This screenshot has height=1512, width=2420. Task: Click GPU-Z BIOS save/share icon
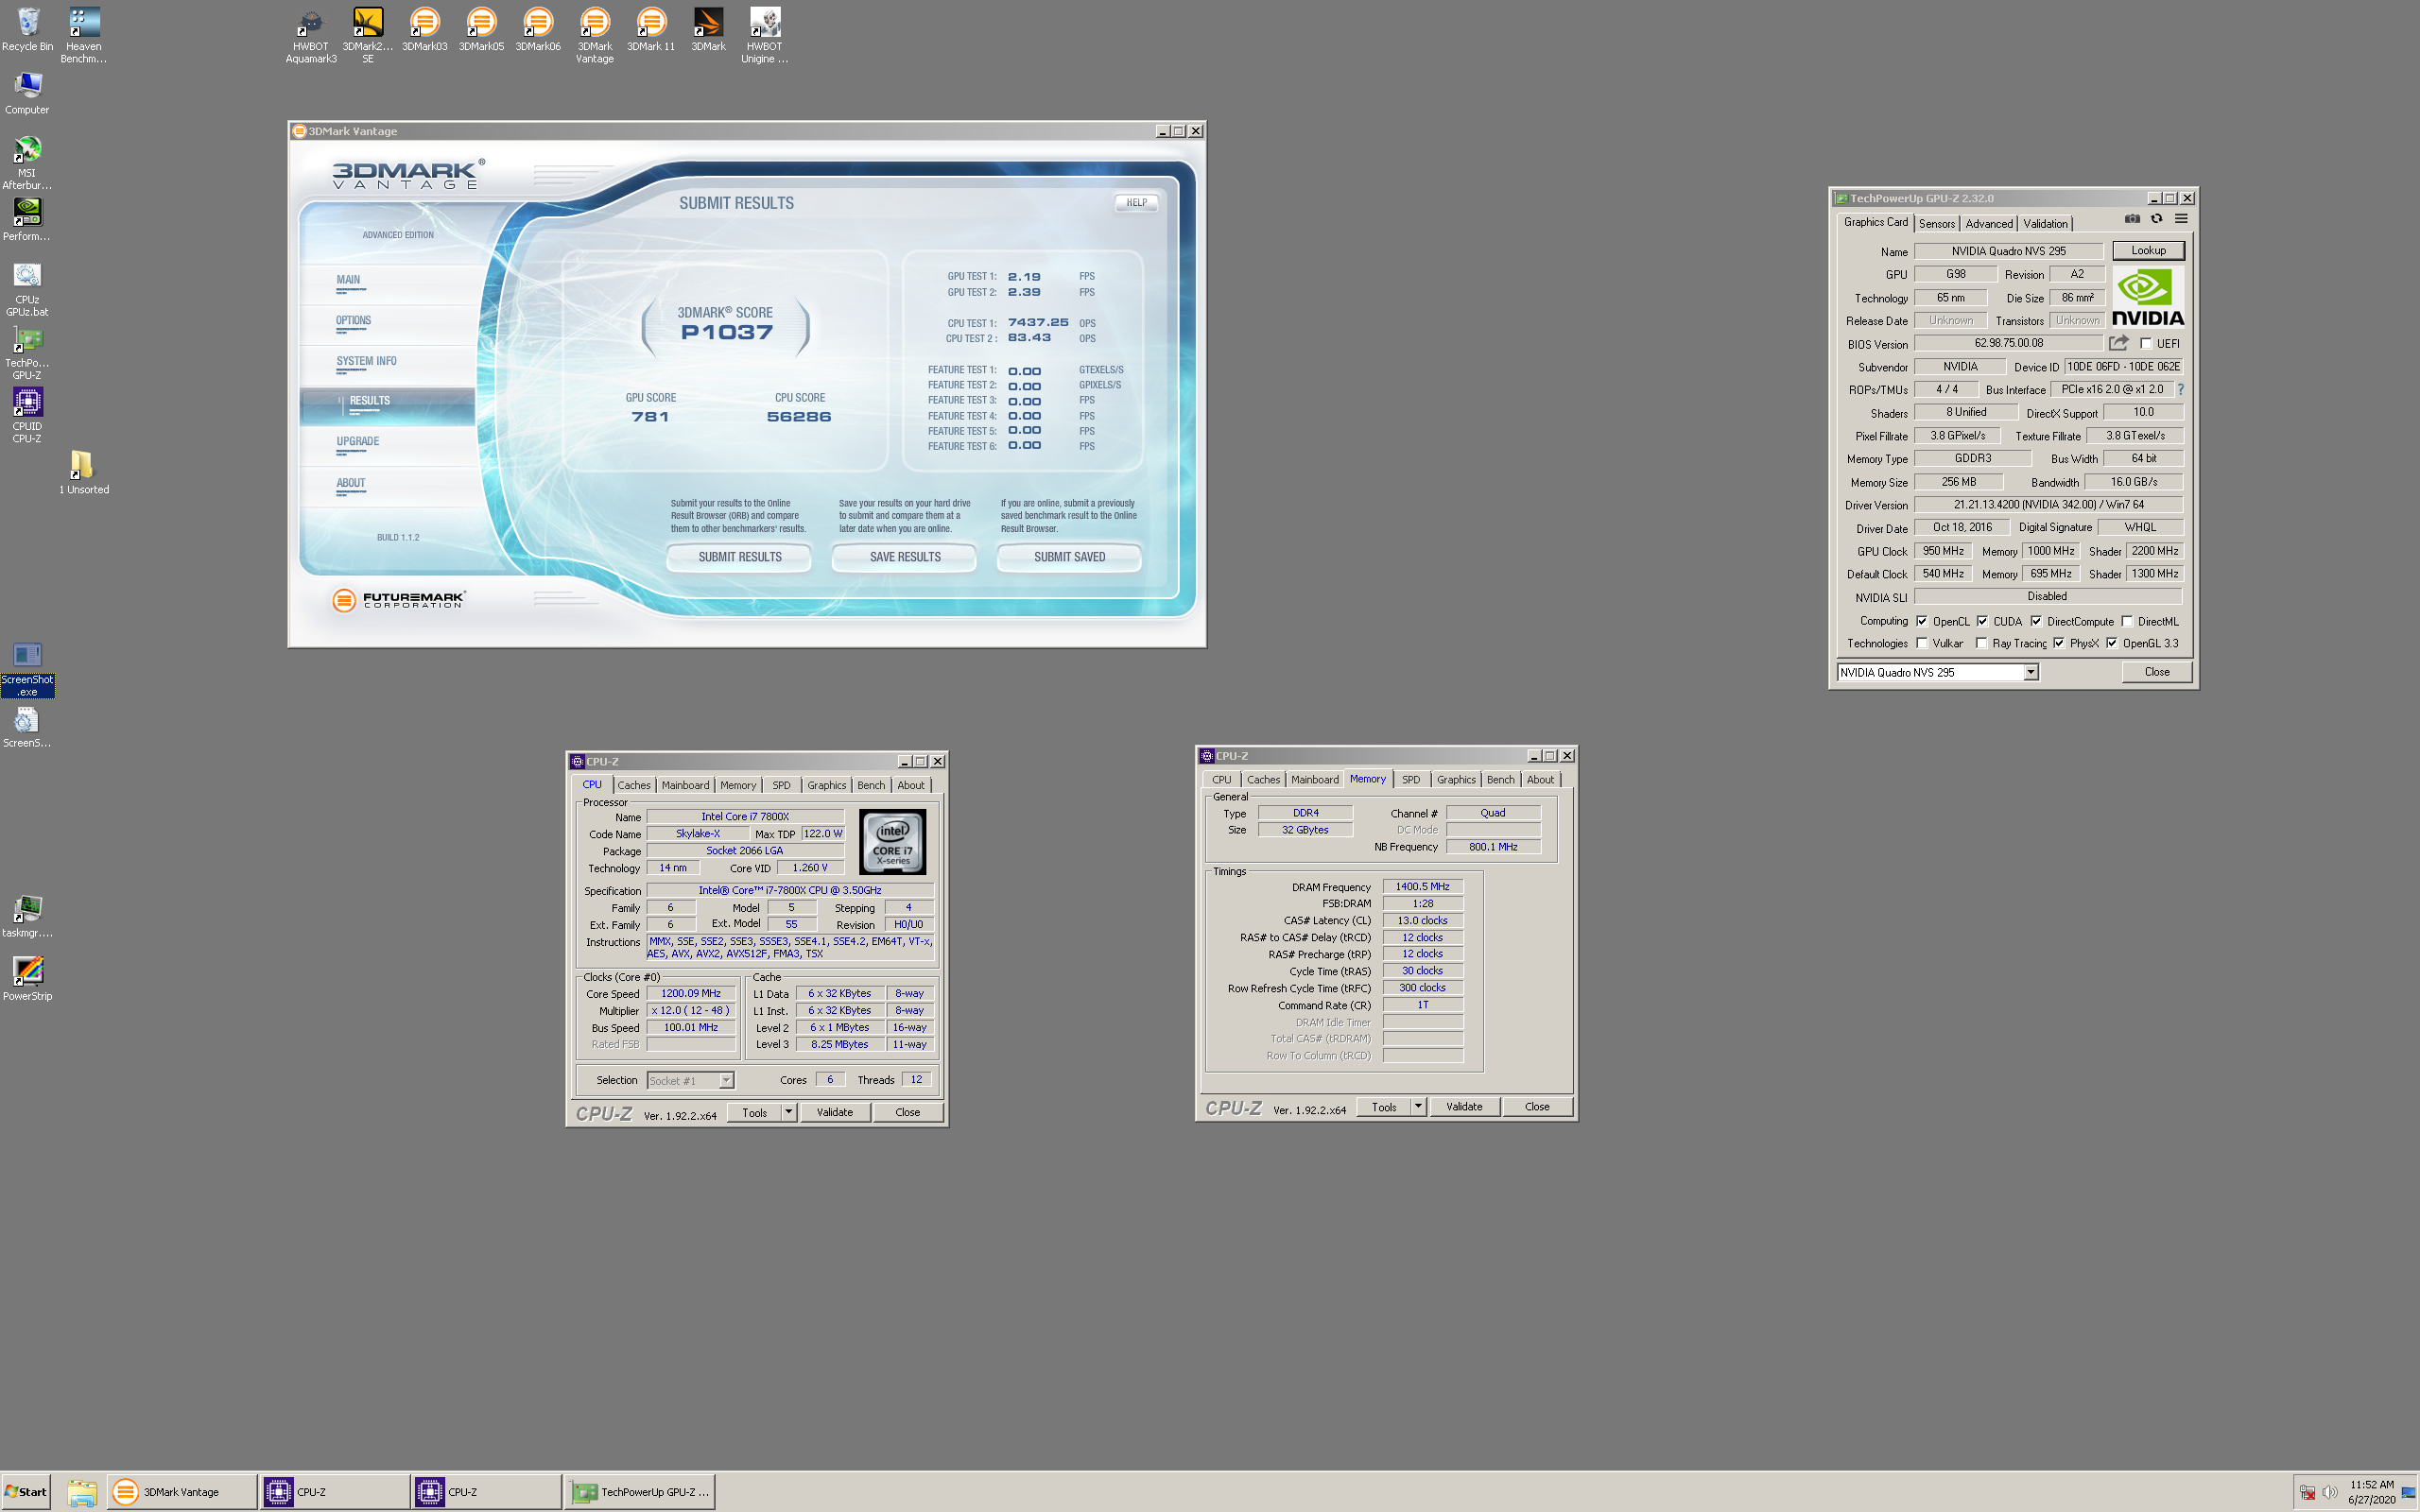2118,343
